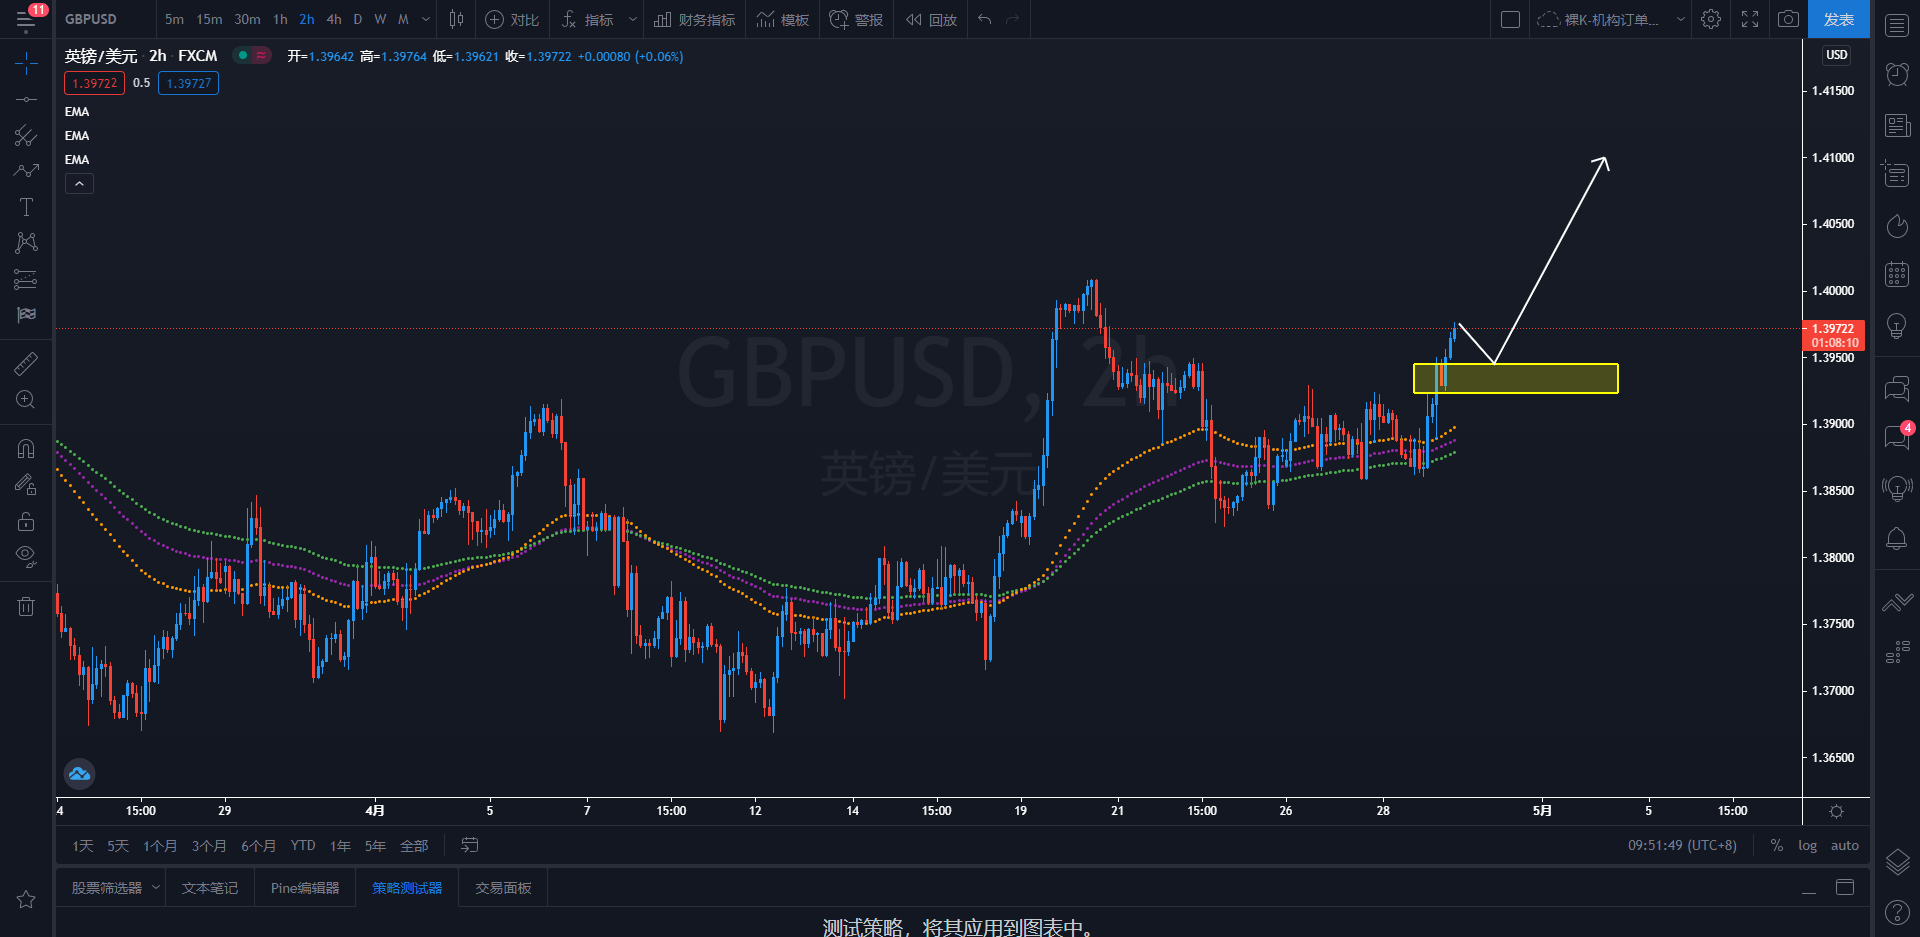Take a chart snapshot with camera icon
This screenshot has width=1920, height=937.
(1788, 19)
